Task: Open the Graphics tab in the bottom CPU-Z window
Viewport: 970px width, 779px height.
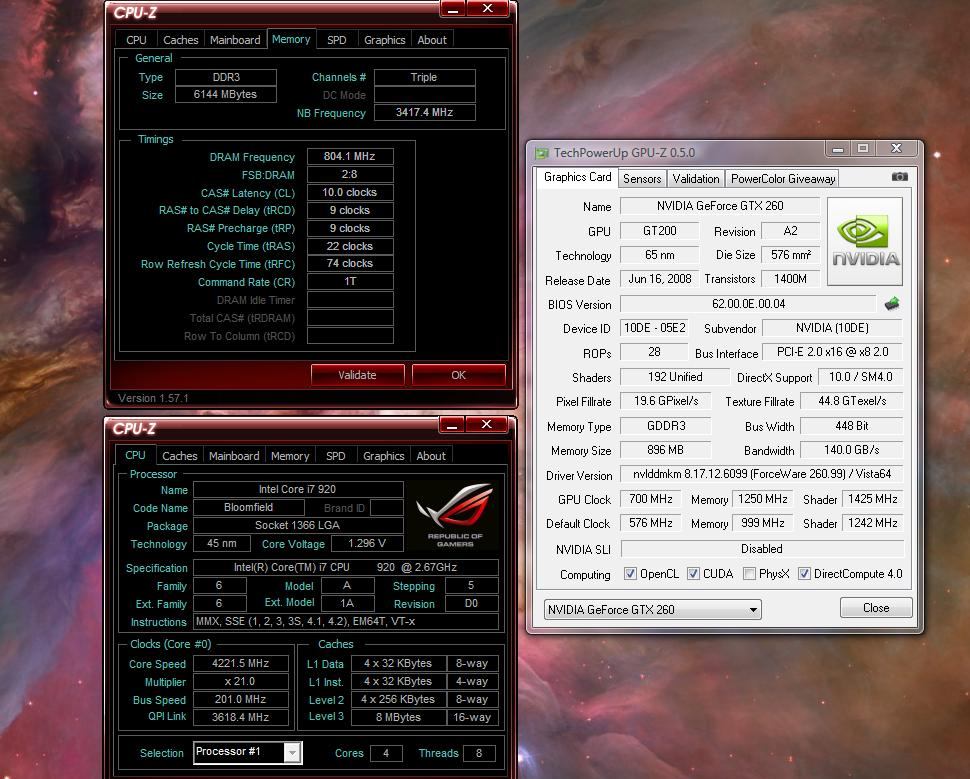Action: tap(384, 456)
